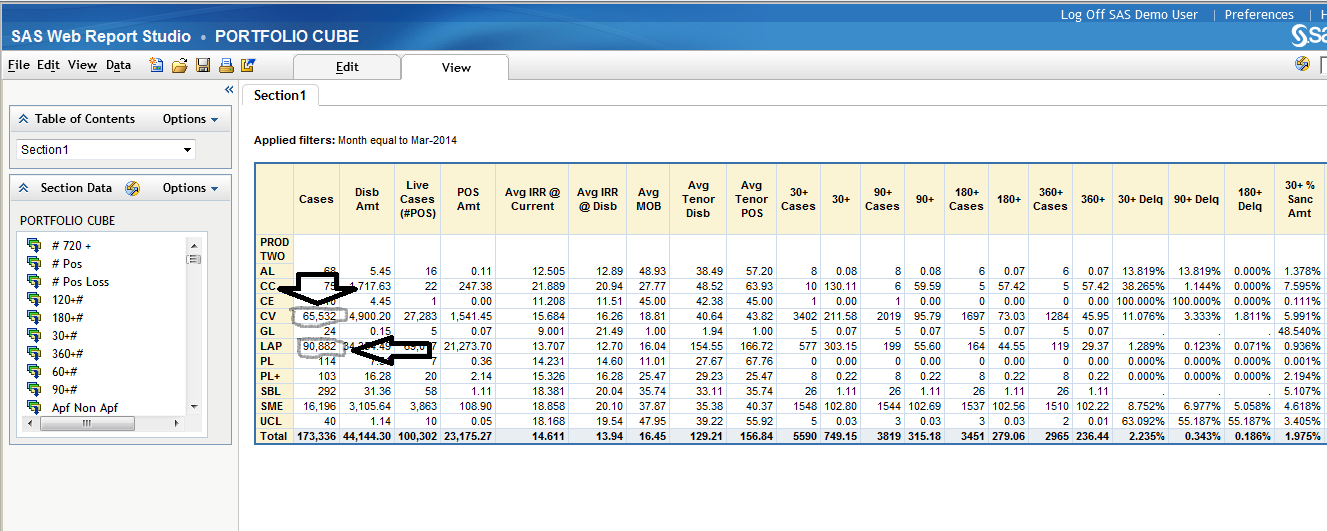Click the New Report toolbar icon
Image resolution: width=1327 pixels, height=531 pixels.
pos(157,66)
